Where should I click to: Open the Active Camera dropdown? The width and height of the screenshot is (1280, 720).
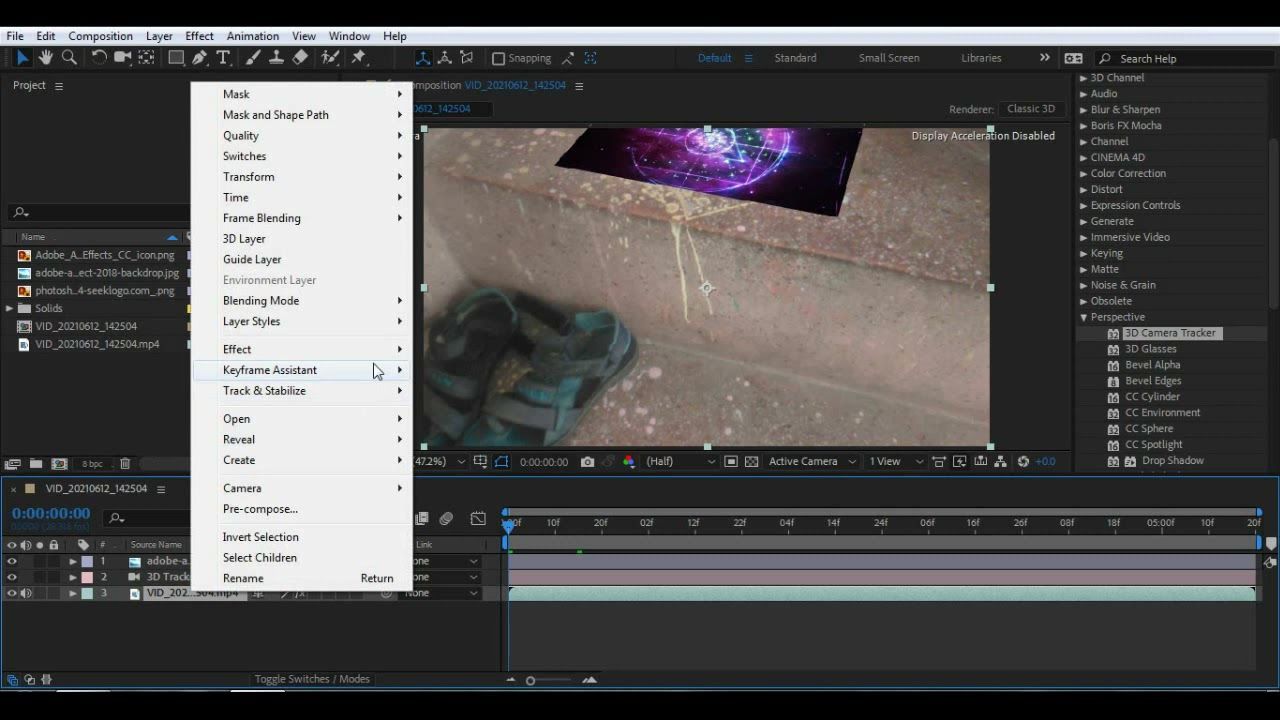click(x=812, y=462)
